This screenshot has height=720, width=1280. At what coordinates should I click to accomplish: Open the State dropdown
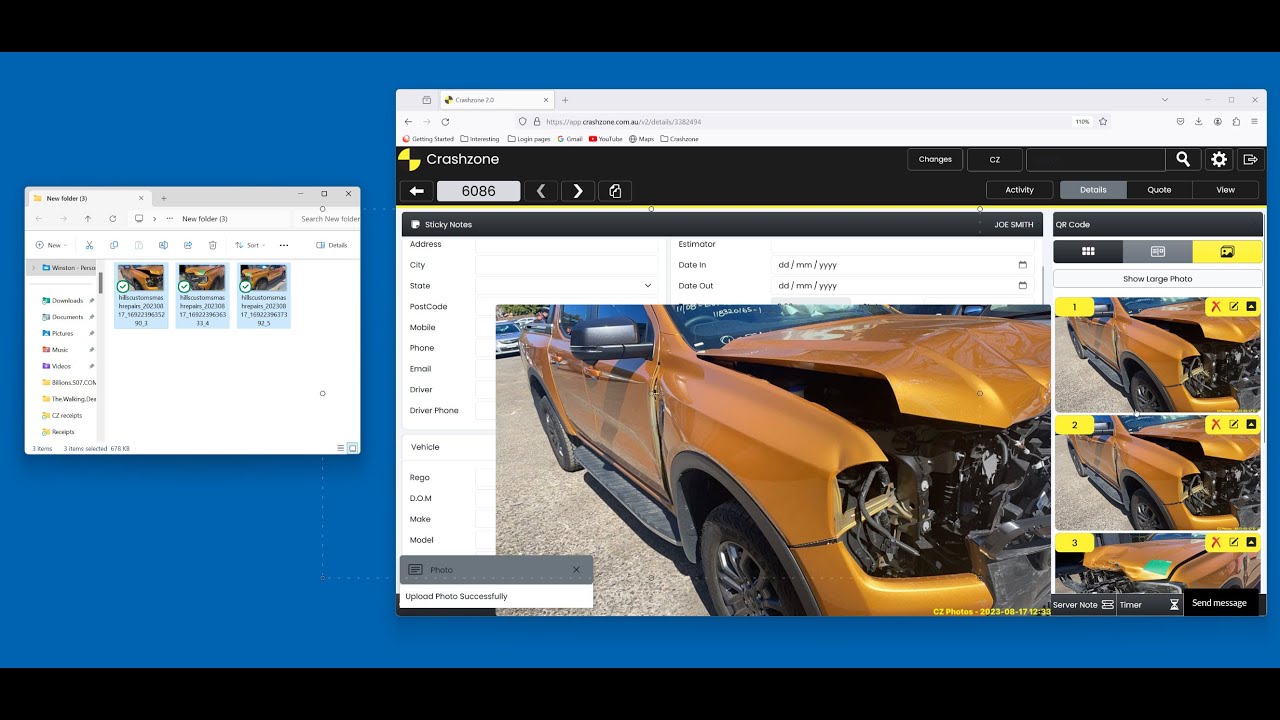click(566, 286)
